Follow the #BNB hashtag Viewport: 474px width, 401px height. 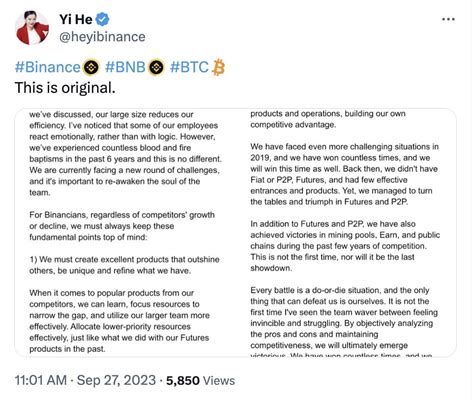[x=125, y=67]
